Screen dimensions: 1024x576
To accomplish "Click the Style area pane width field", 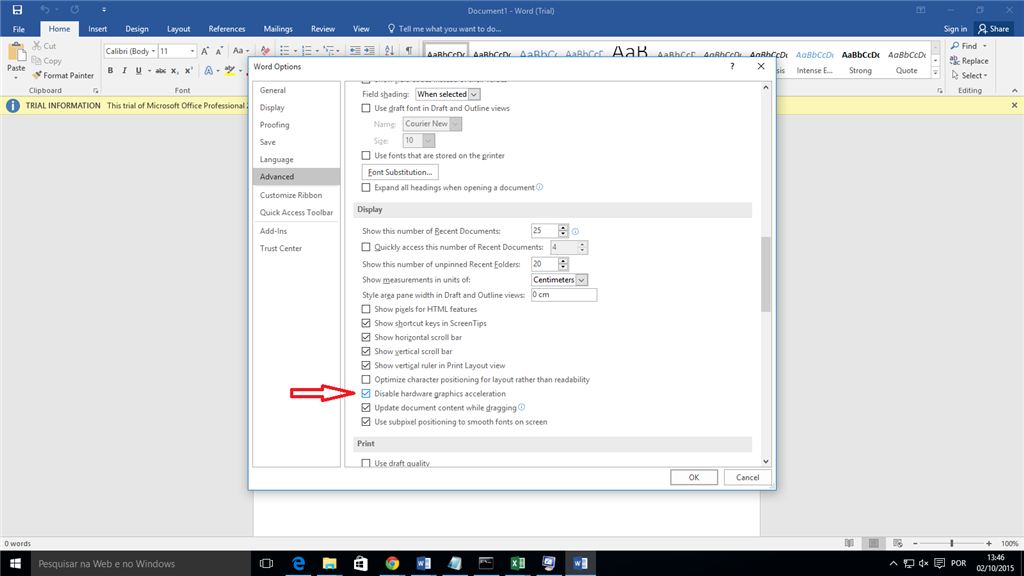I will [x=564, y=295].
